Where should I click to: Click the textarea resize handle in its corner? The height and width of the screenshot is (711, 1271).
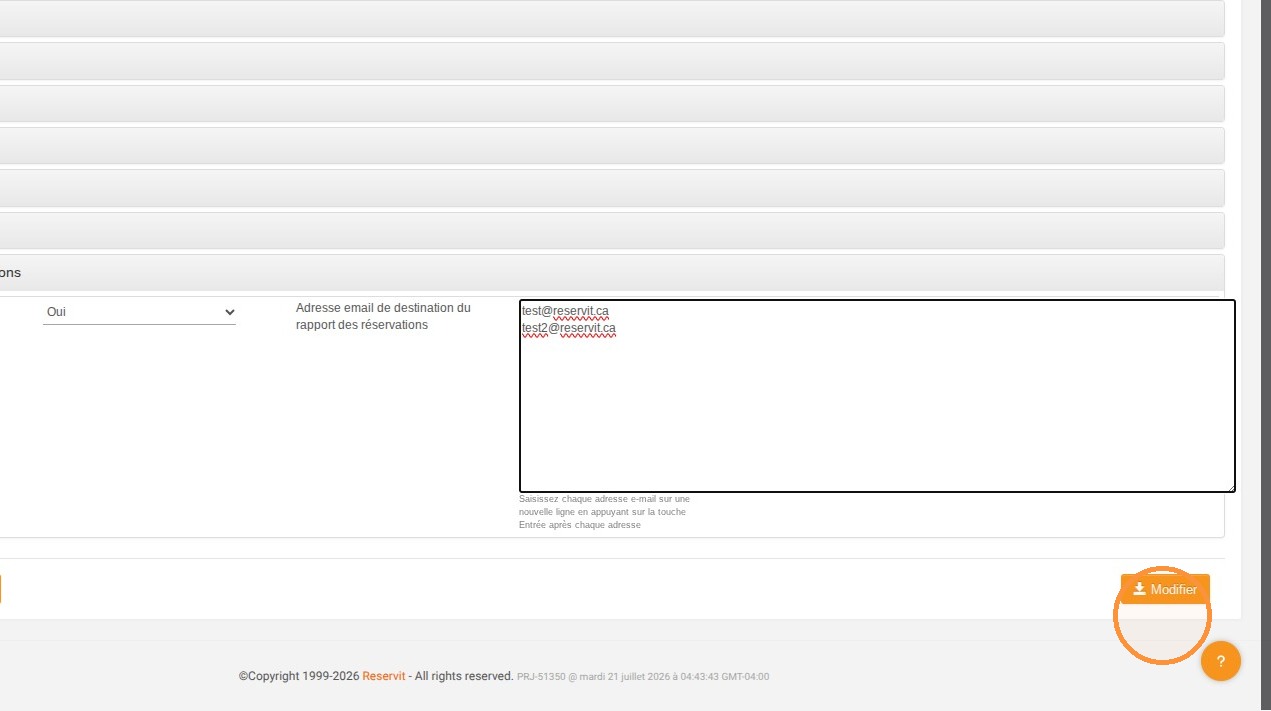(x=1230, y=487)
